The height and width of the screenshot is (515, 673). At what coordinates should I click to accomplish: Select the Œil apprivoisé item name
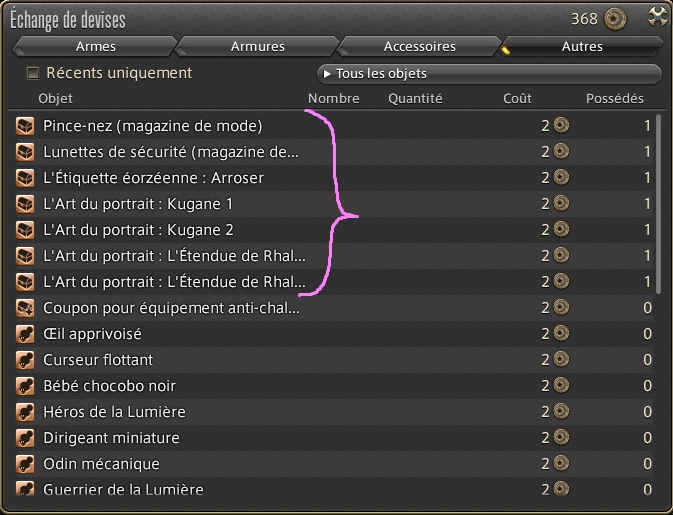pos(92,334)
